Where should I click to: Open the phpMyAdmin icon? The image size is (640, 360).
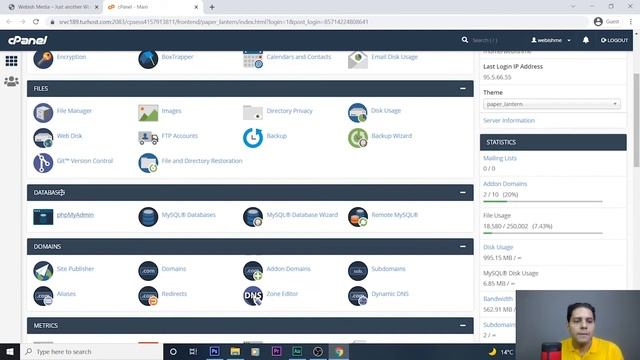(43, 217)
